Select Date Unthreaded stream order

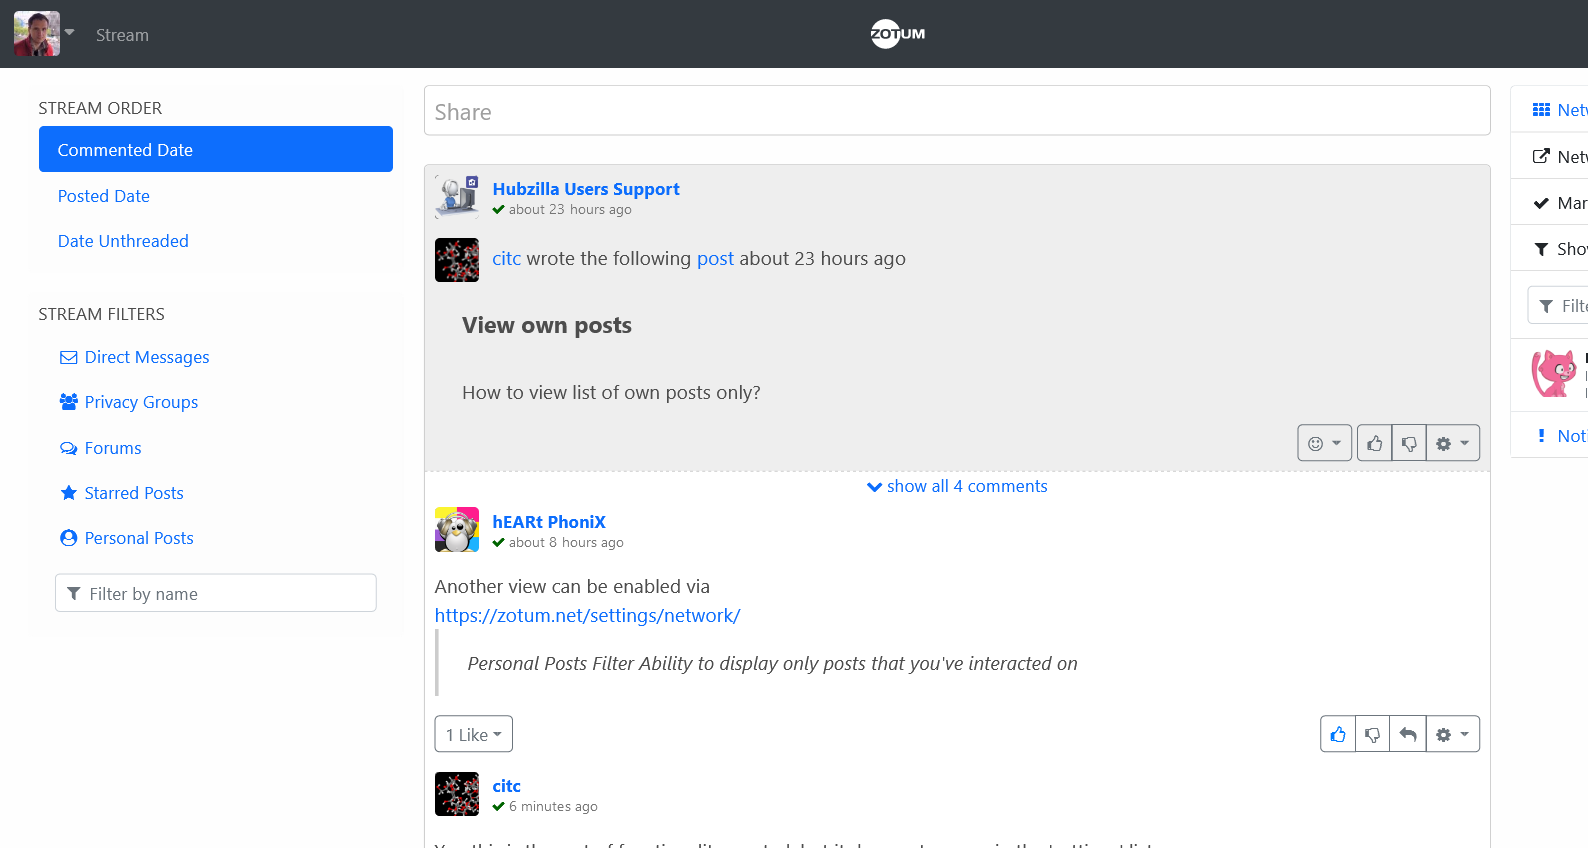[123, 241]
